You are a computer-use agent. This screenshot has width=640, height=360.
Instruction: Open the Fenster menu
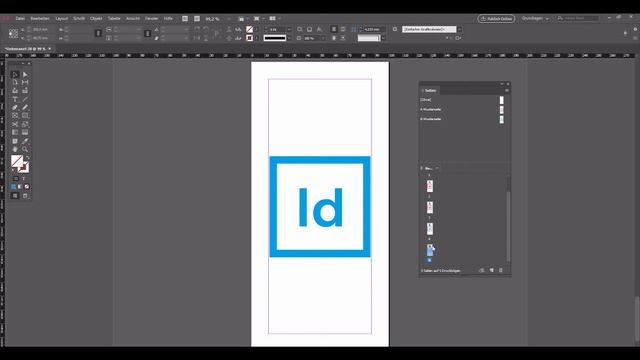pyautogui.click(x=151, y=18)
